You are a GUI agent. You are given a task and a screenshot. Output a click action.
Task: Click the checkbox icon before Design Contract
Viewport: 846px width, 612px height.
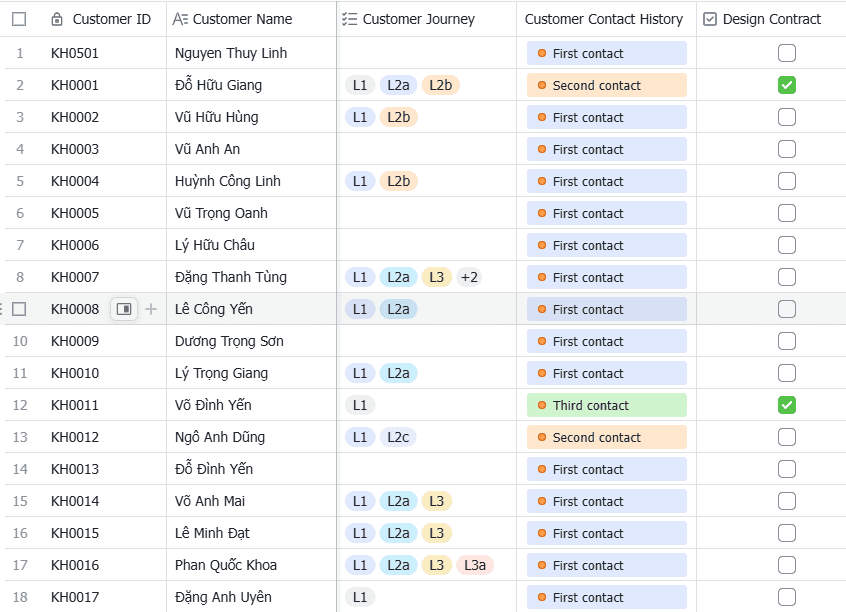[710, 19]
